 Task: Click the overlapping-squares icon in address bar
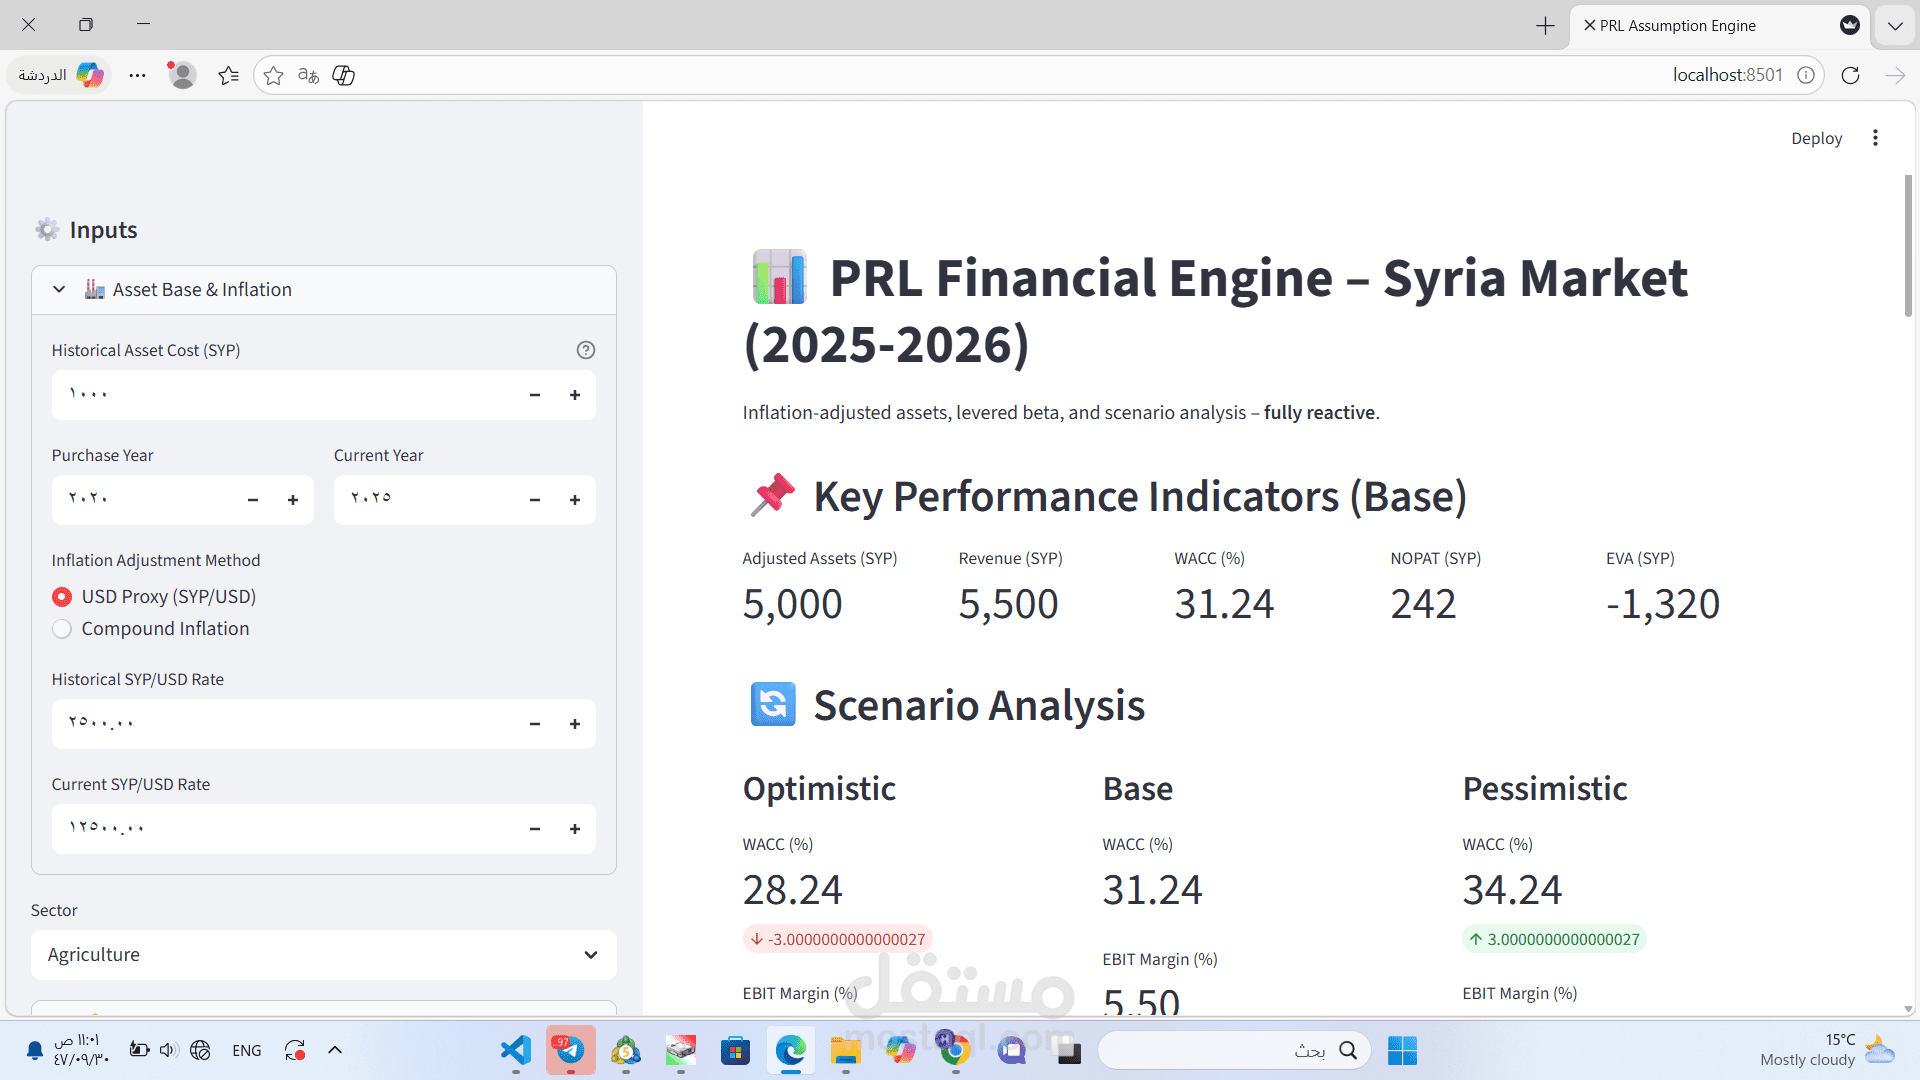click(x=343, y=75)
